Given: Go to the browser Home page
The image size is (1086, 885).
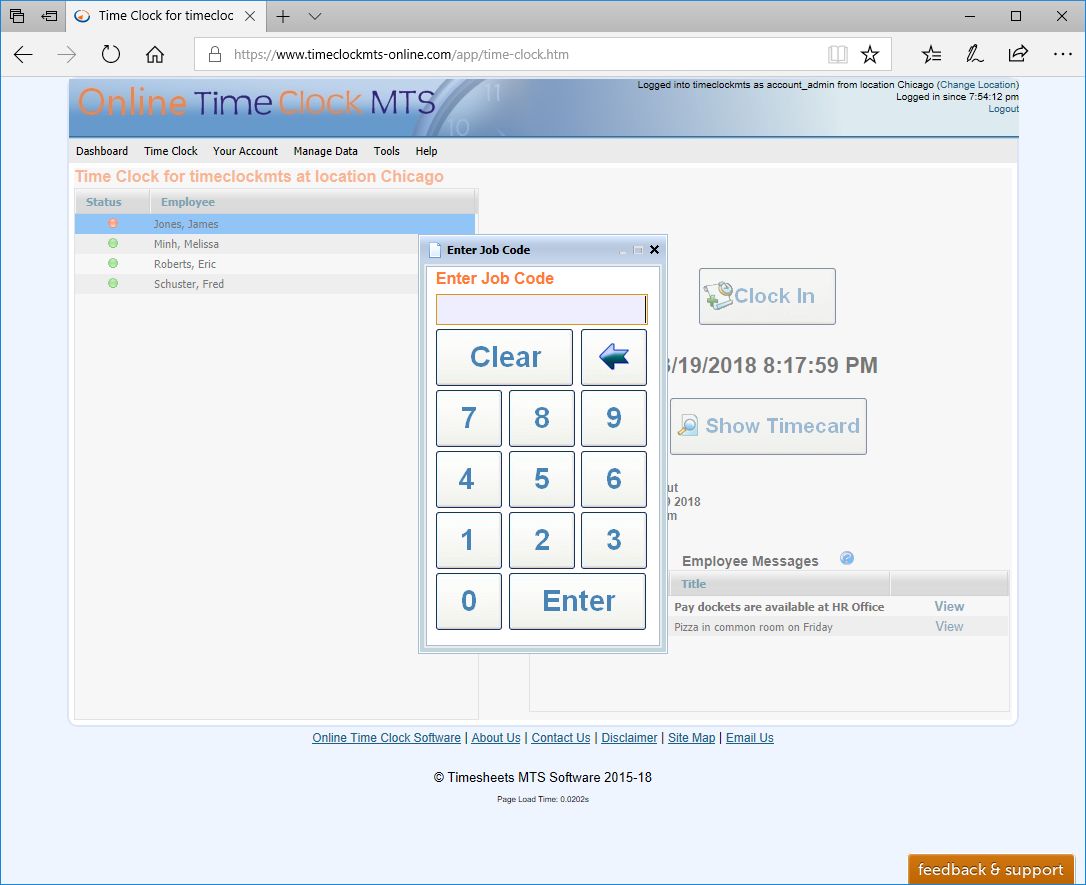Looking at the screenshot, I should click(x=154, y=54).
